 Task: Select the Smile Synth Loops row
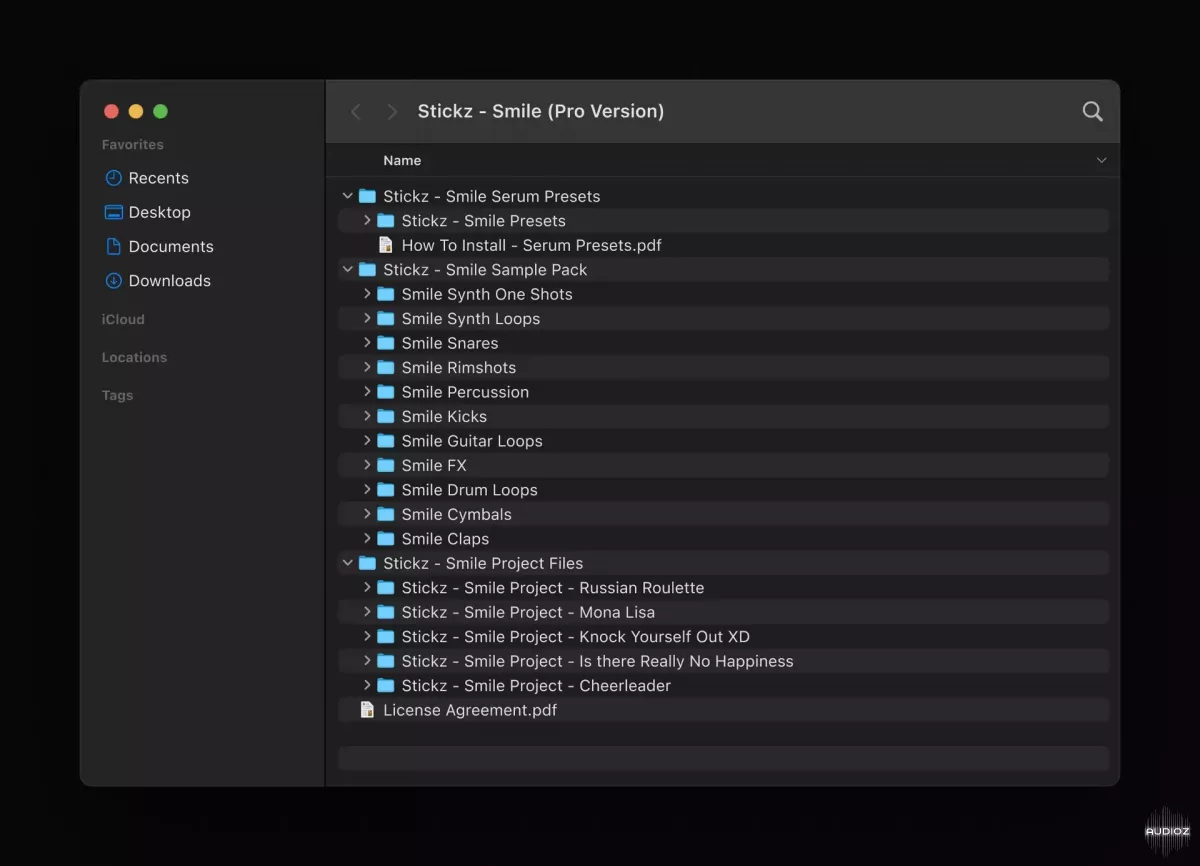tap(723, 319)
